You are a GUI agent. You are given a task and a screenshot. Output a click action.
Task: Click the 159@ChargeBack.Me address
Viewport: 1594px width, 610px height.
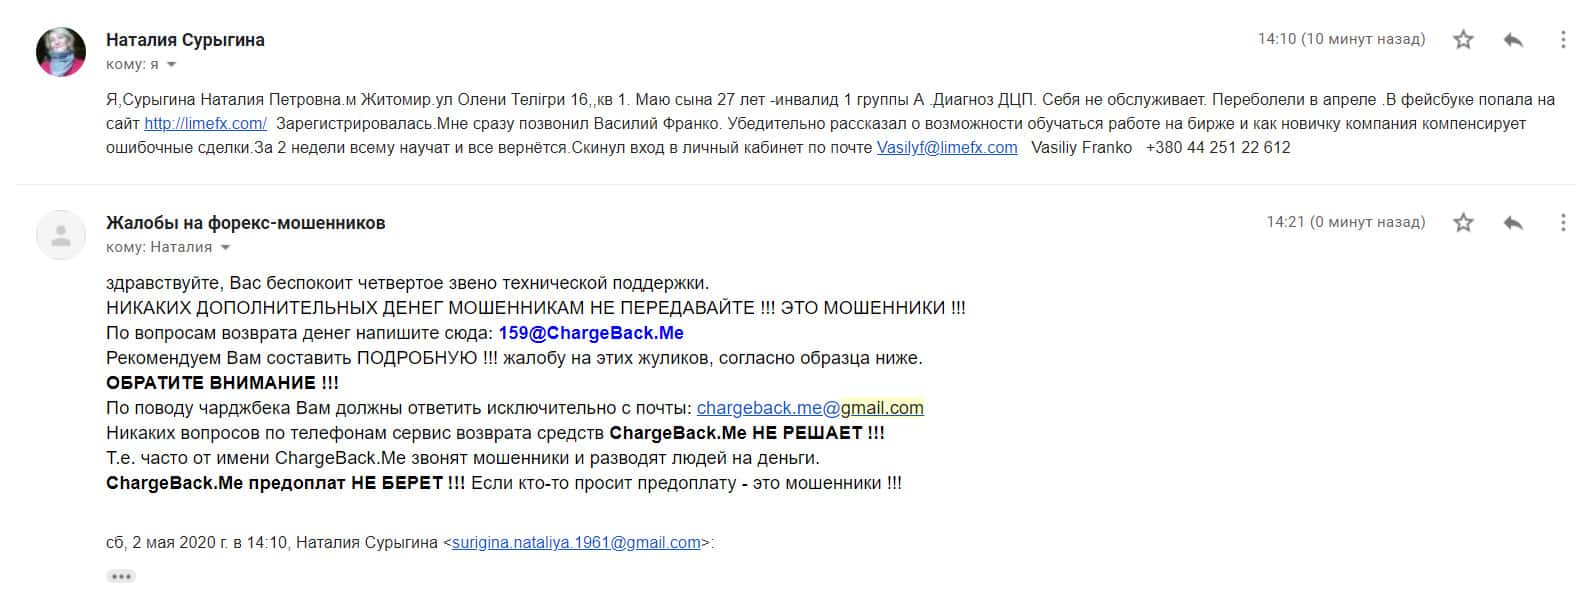(x=591, y=333)
